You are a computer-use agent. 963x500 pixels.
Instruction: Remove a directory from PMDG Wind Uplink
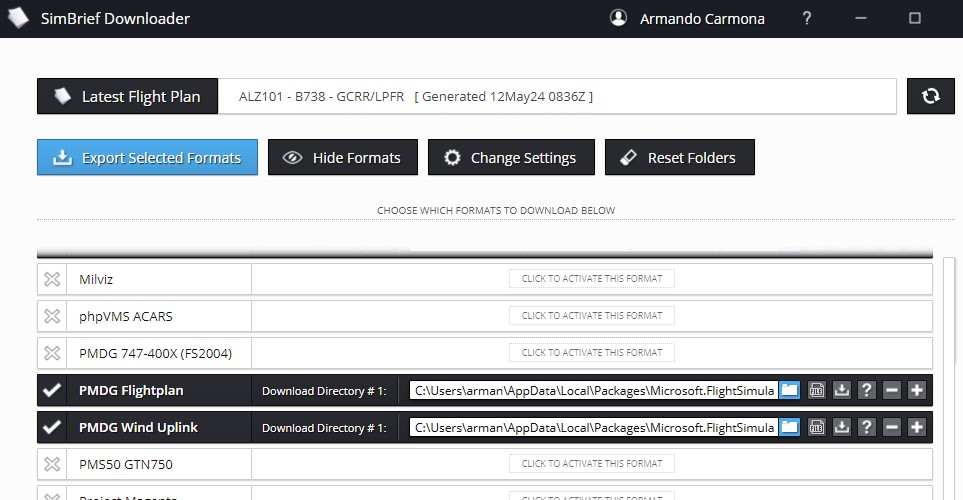point(892,427)
